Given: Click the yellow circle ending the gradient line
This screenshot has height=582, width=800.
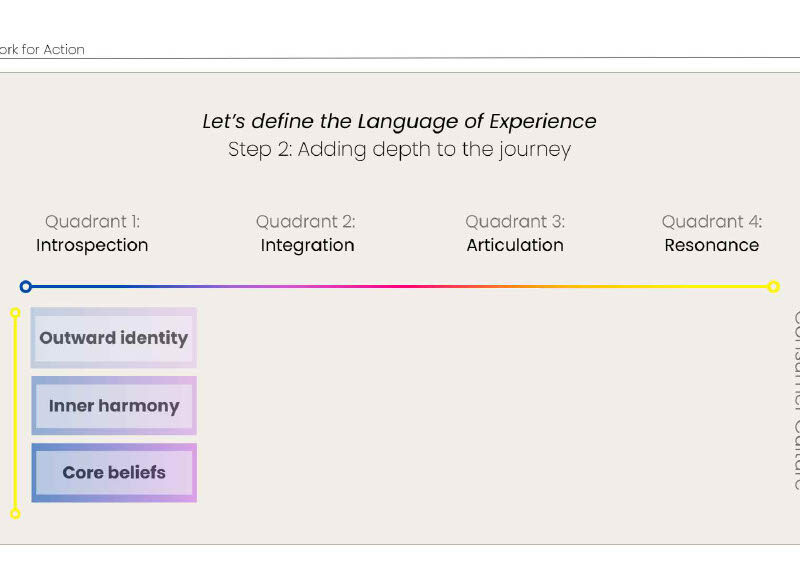Looking at the screenshot, I should (773, 287).
